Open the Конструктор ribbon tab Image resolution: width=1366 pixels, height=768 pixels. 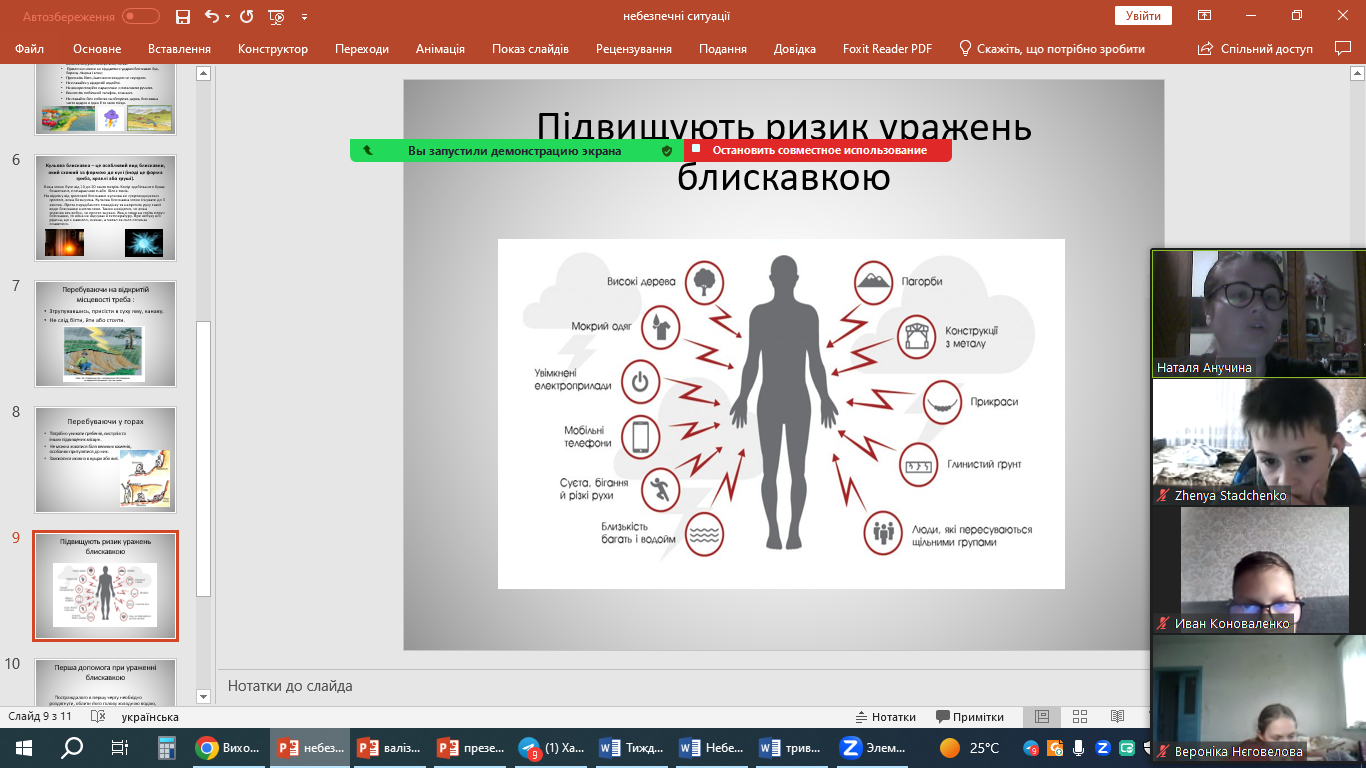pos(273,48)
